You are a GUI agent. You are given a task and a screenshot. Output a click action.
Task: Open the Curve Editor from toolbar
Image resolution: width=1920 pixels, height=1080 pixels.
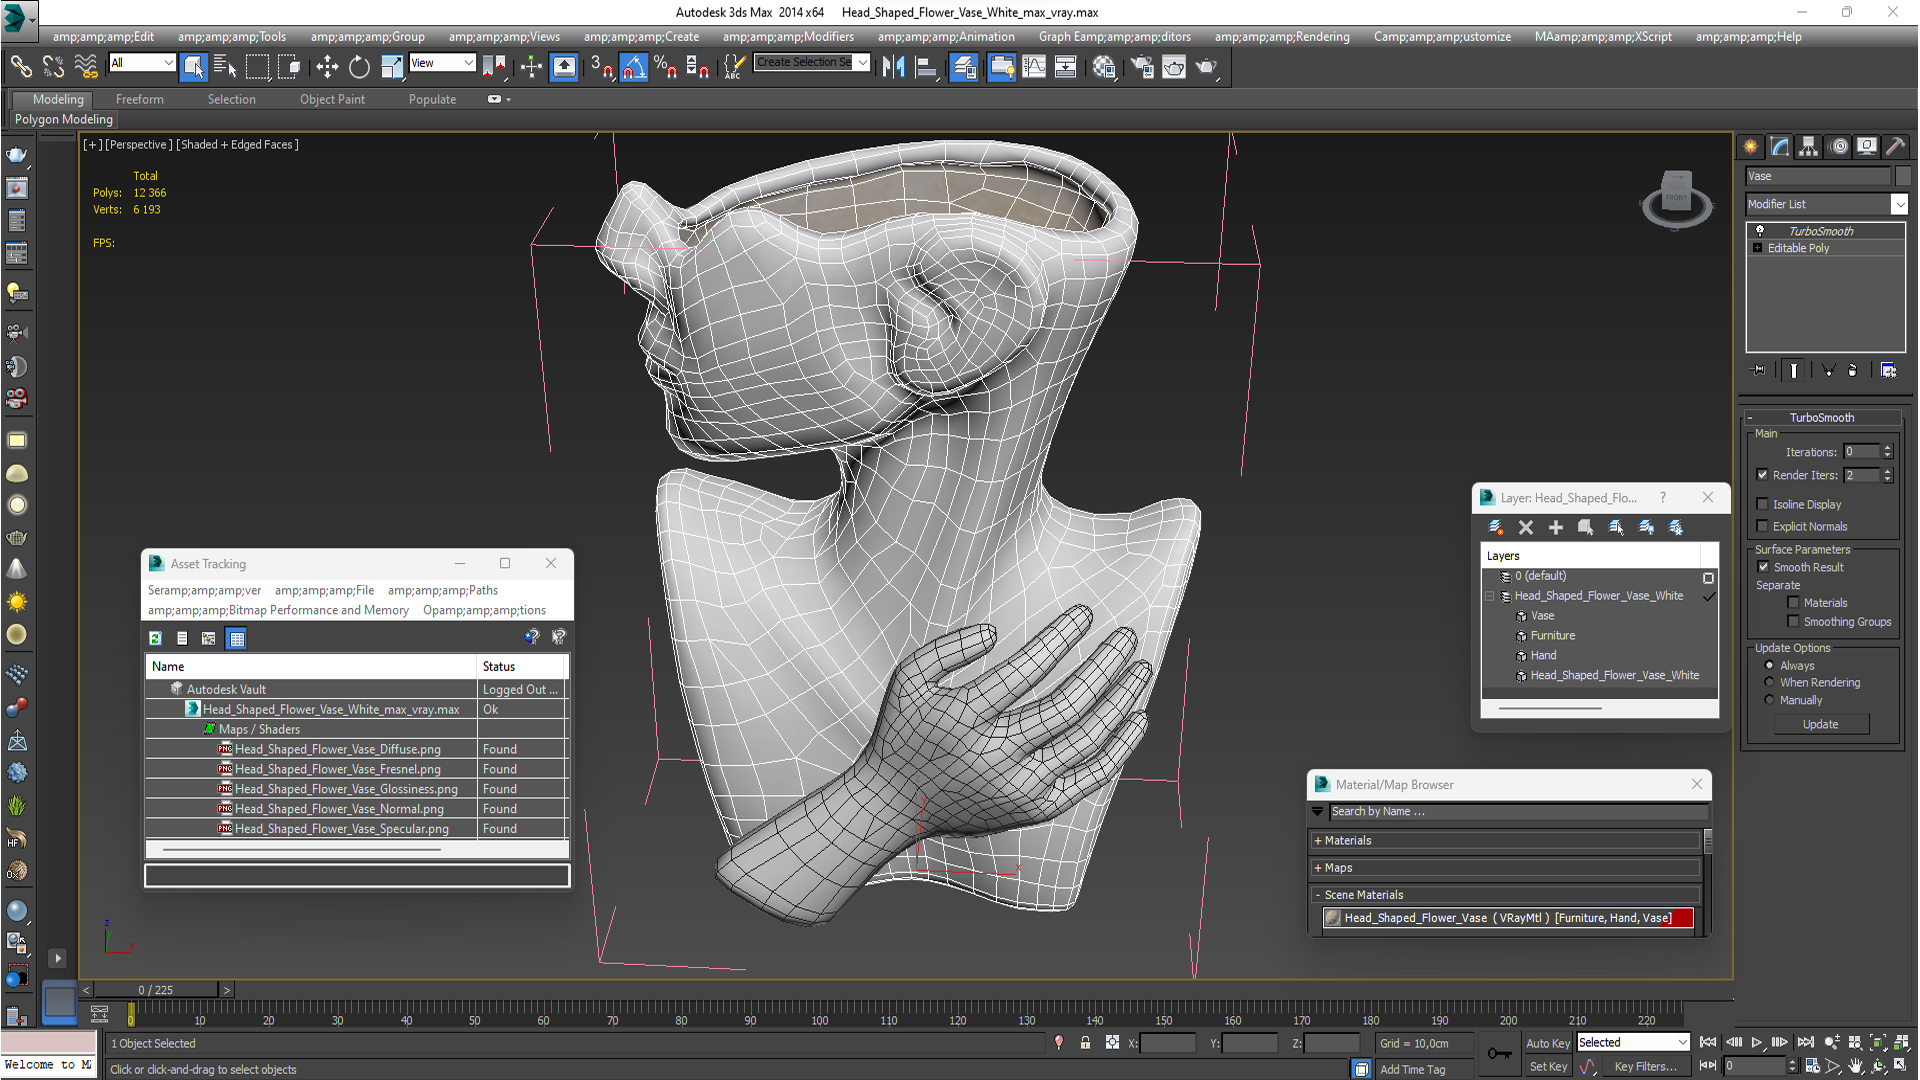[1034, 67]
